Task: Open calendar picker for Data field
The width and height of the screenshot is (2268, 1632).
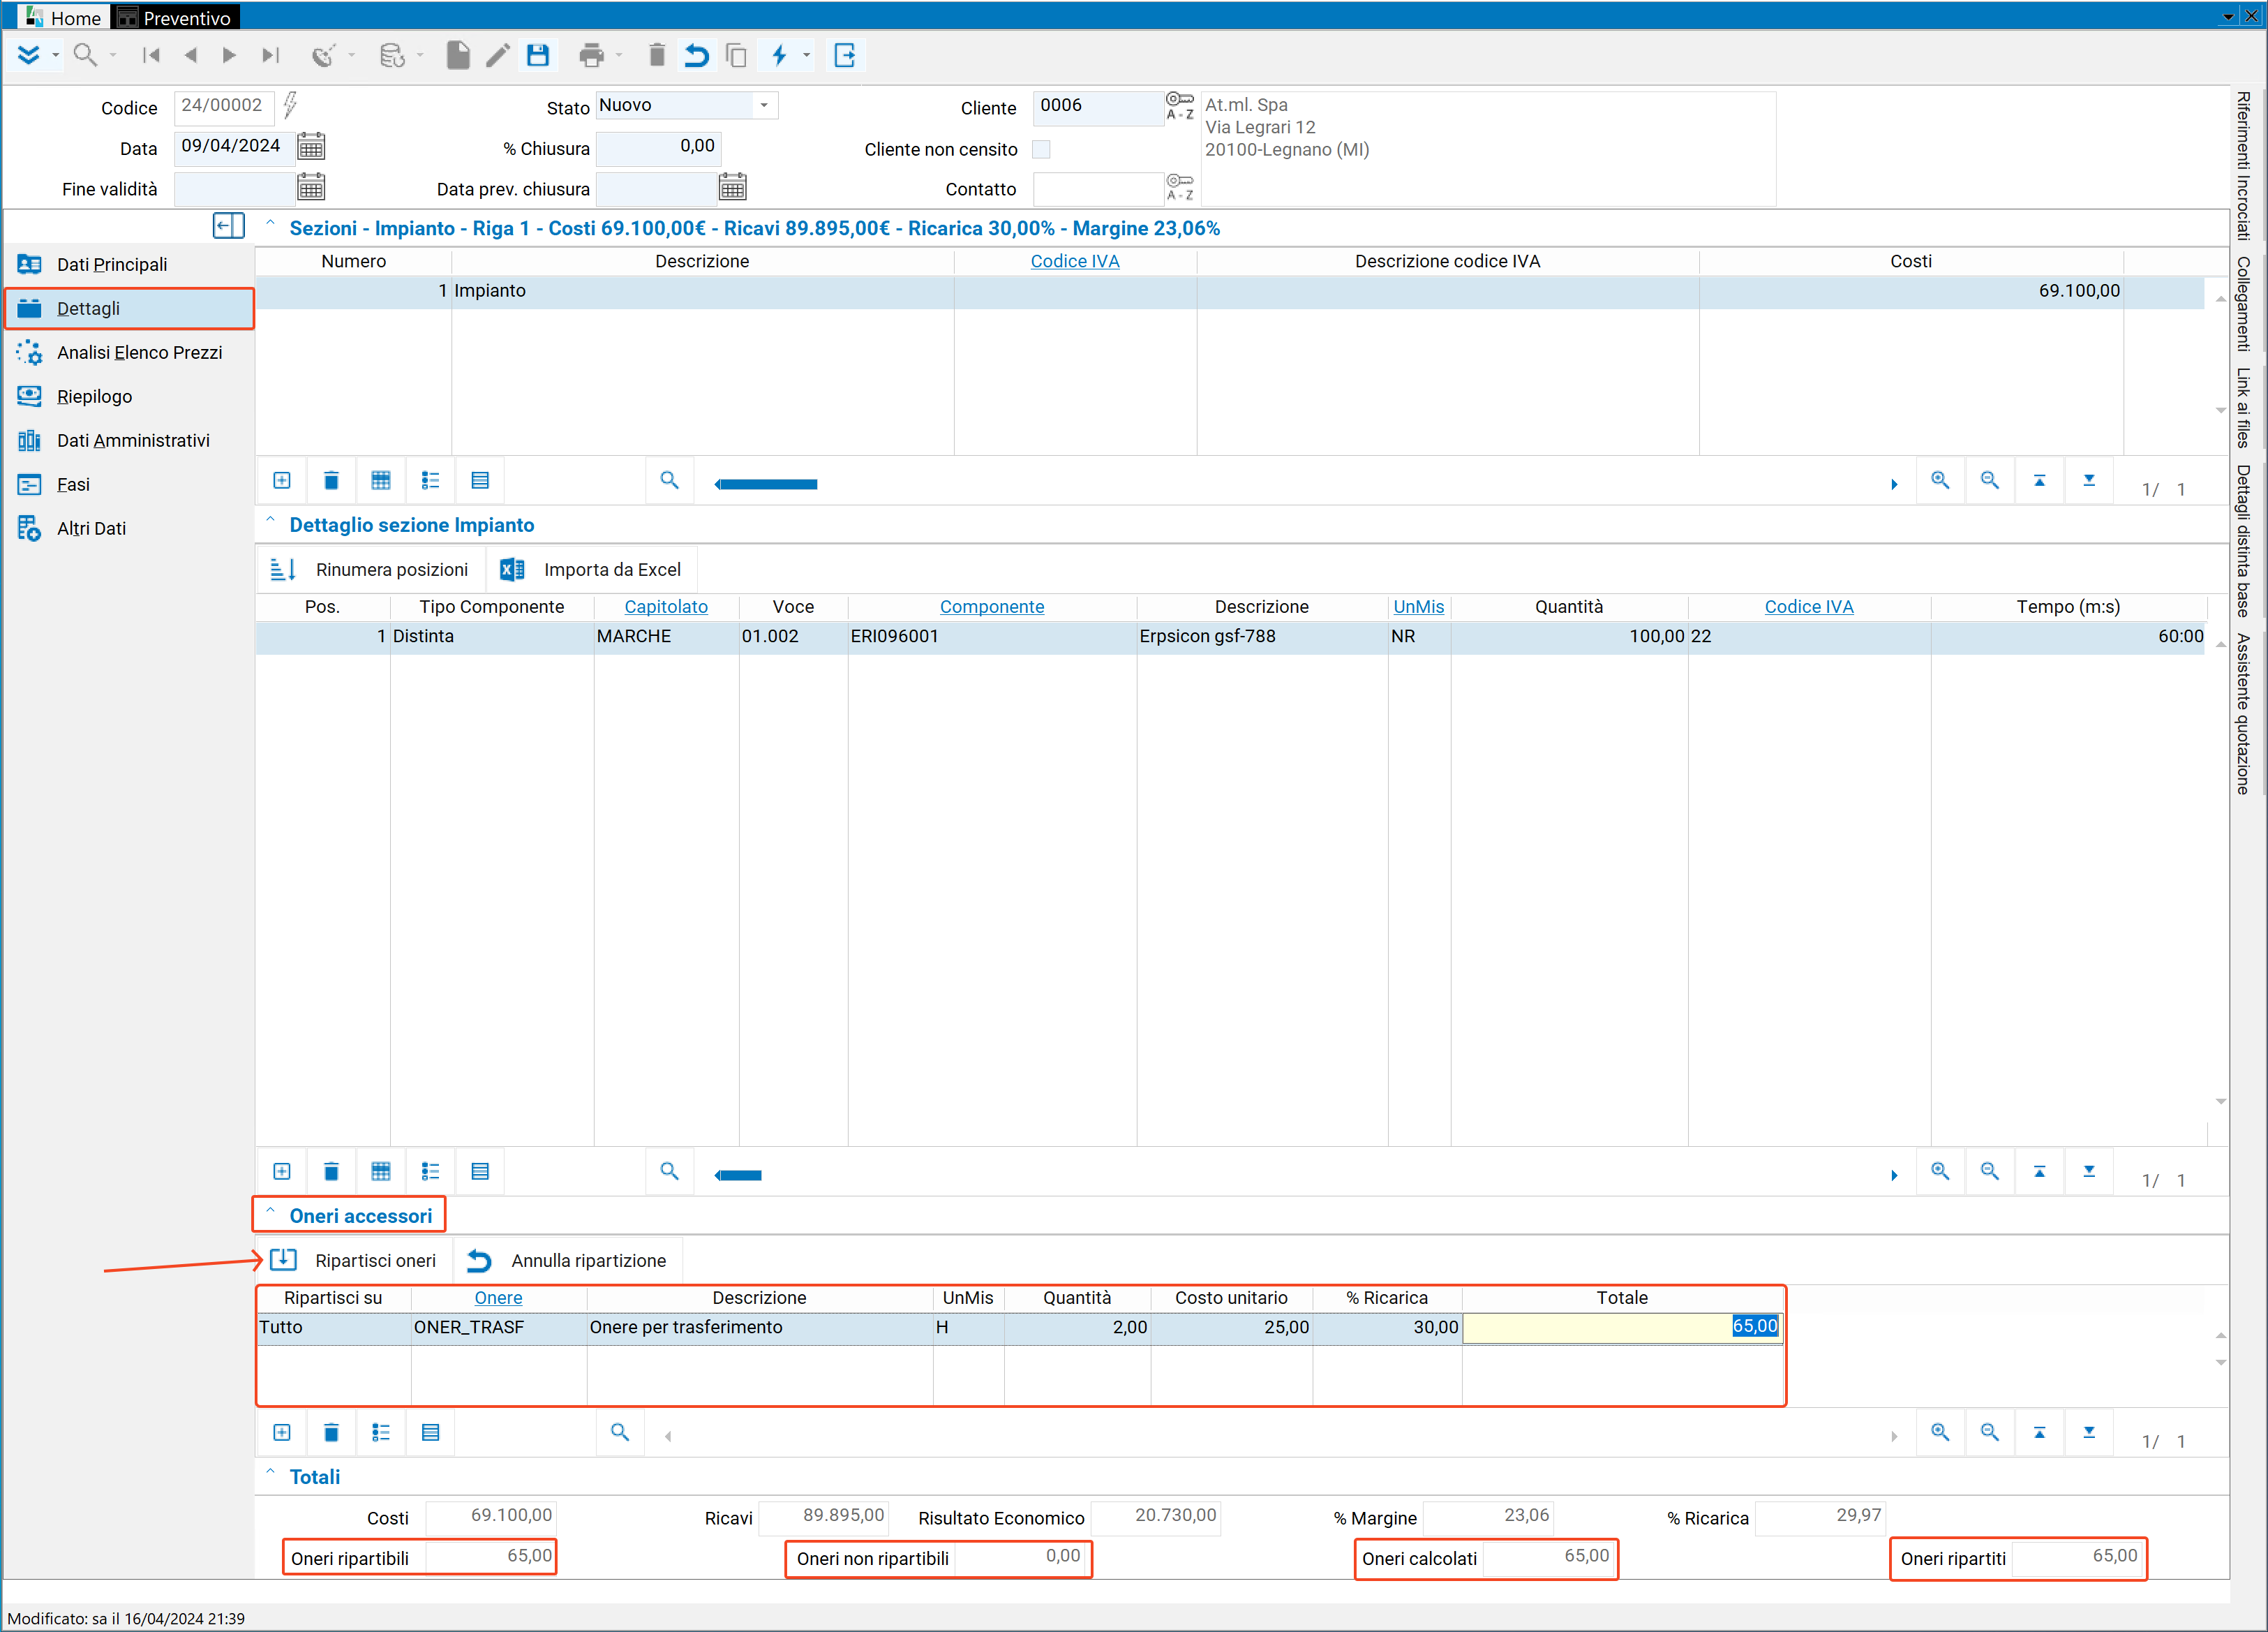Action: (x=311, y=147)
